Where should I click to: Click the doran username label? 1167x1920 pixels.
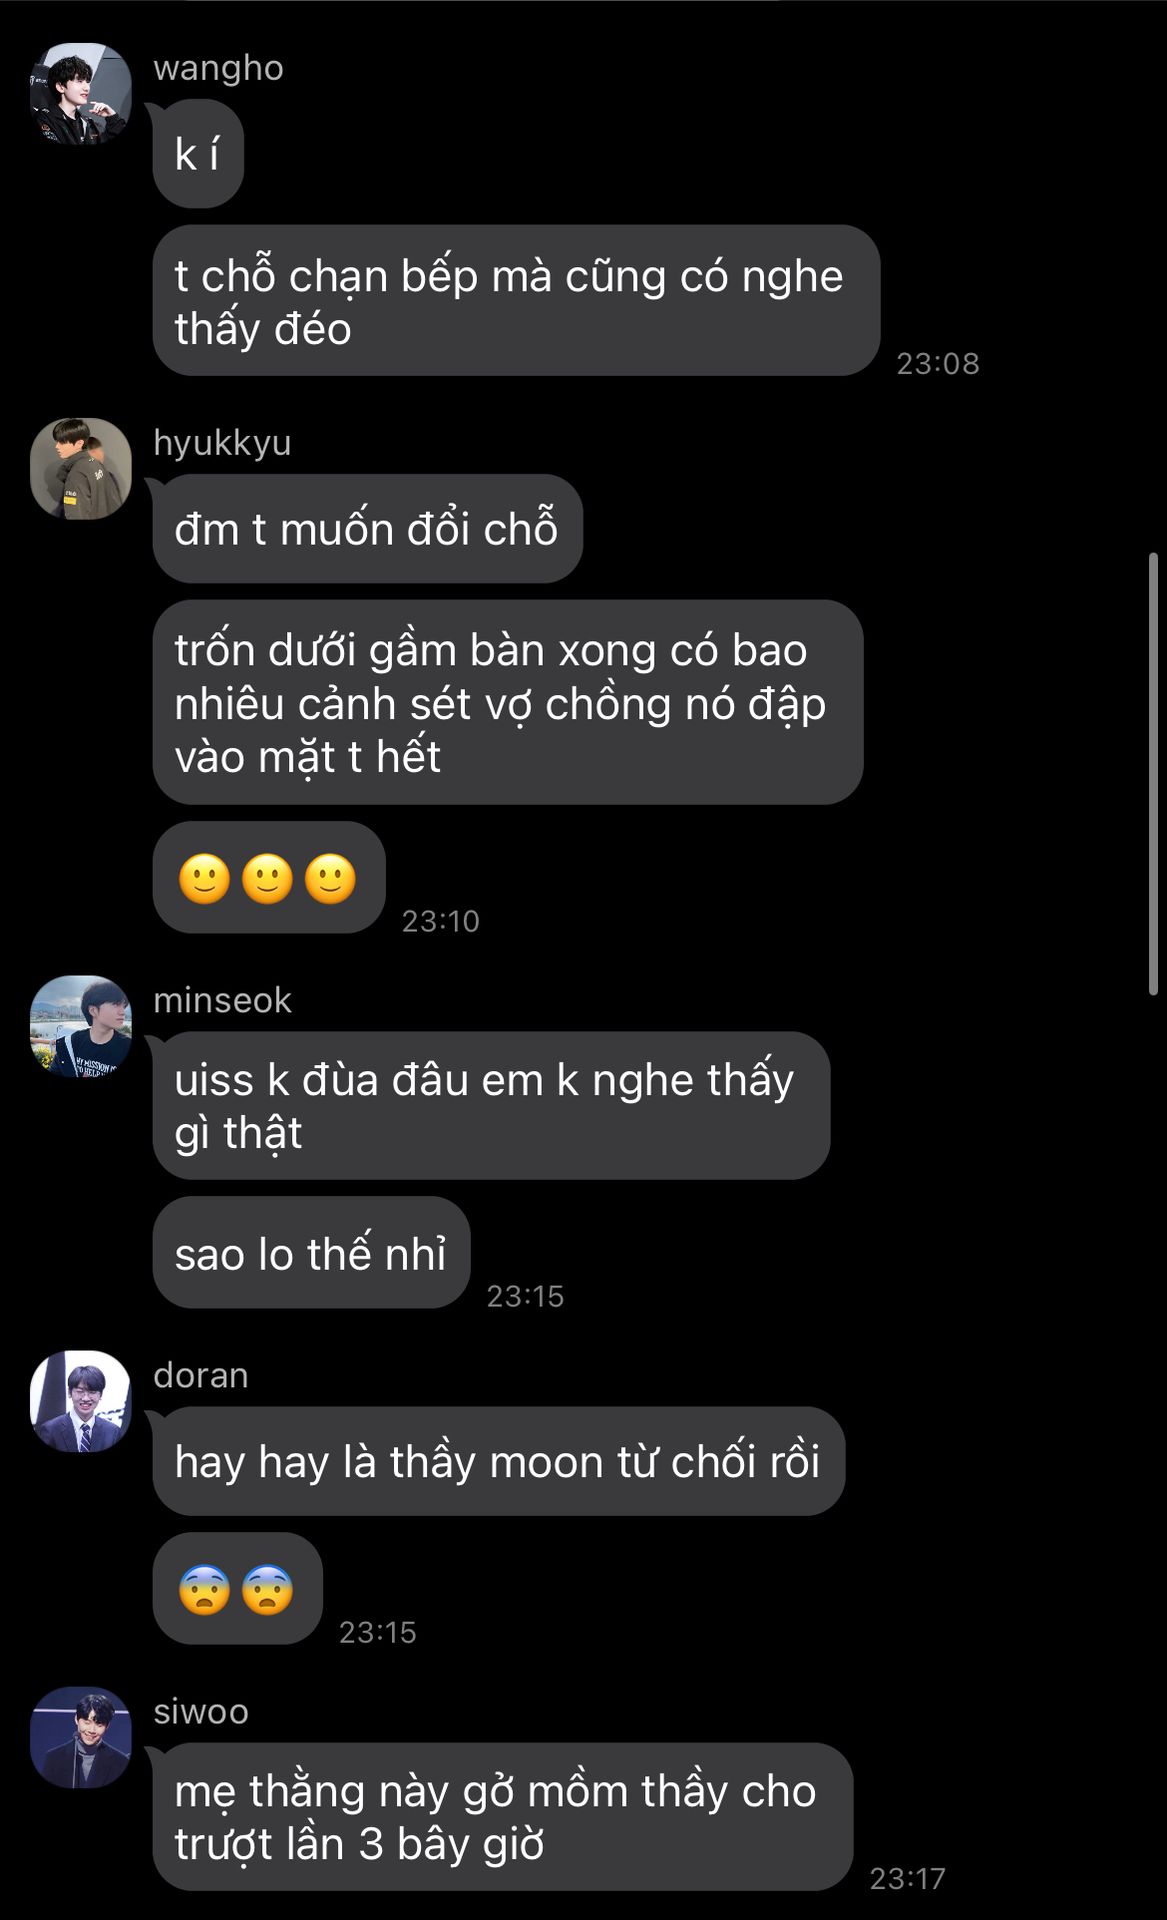click(x=200, y=1375)
